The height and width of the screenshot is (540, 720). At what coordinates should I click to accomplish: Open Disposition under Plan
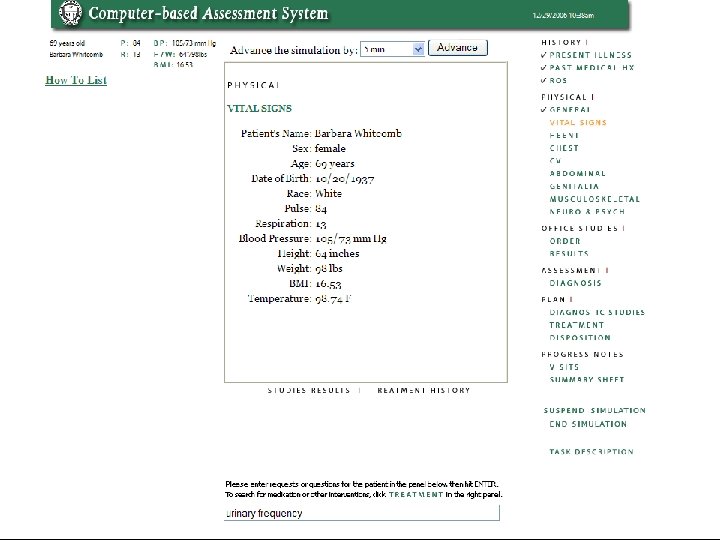tap(580, 338)
